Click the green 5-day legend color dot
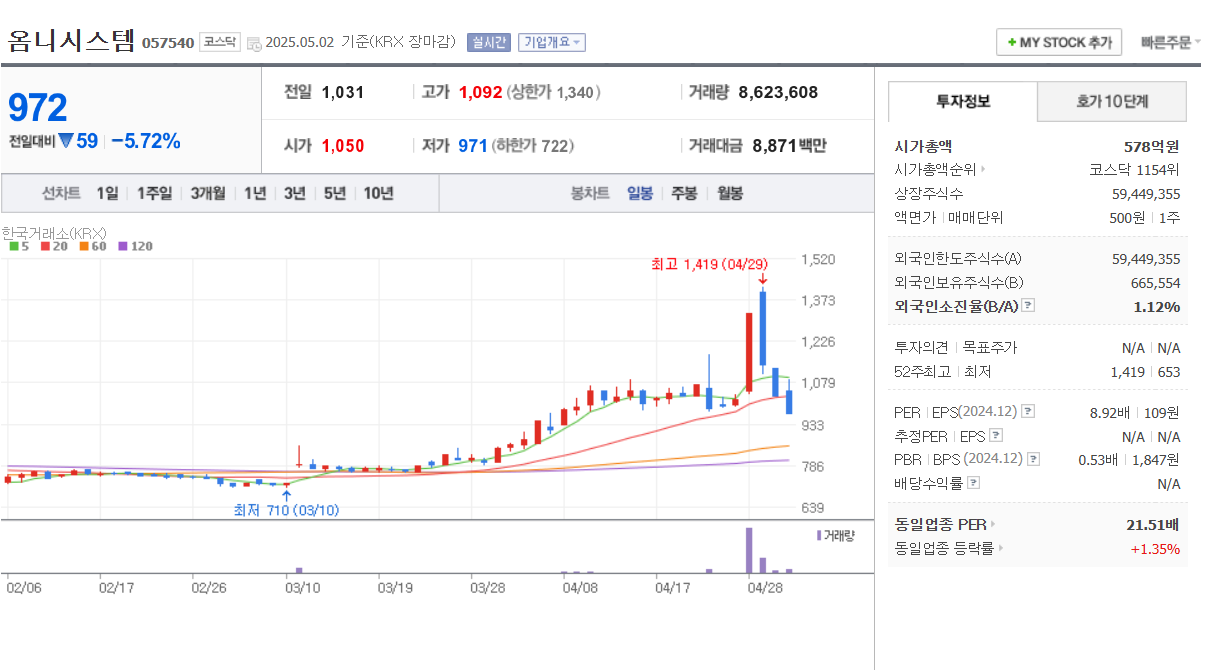The width and height of the screenshot is (1207, 670). click(x=14, y=245)
